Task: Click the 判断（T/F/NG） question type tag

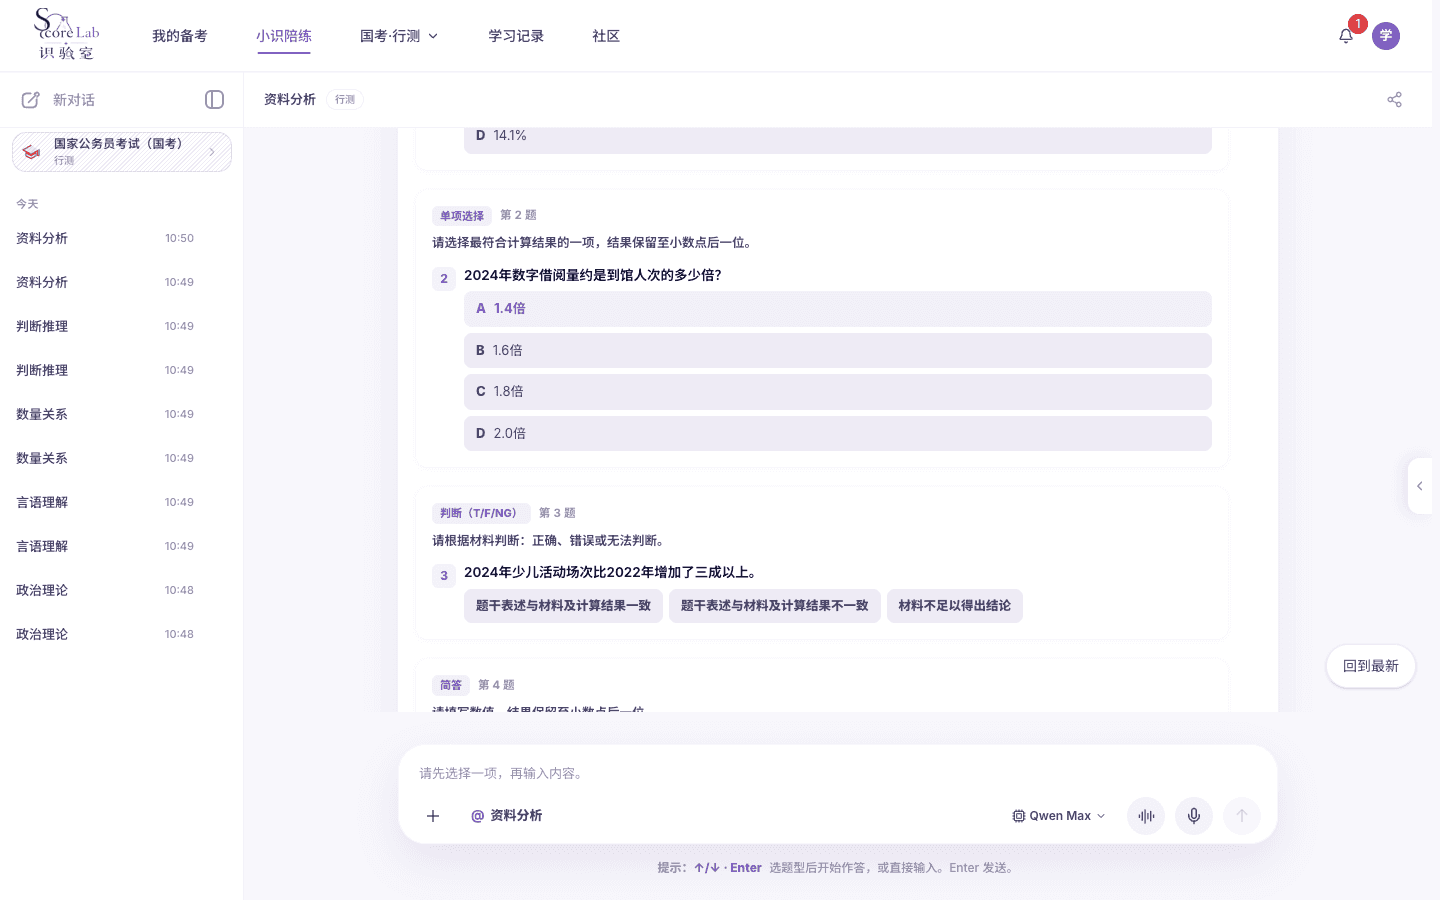Action: [x=481, y=513]
